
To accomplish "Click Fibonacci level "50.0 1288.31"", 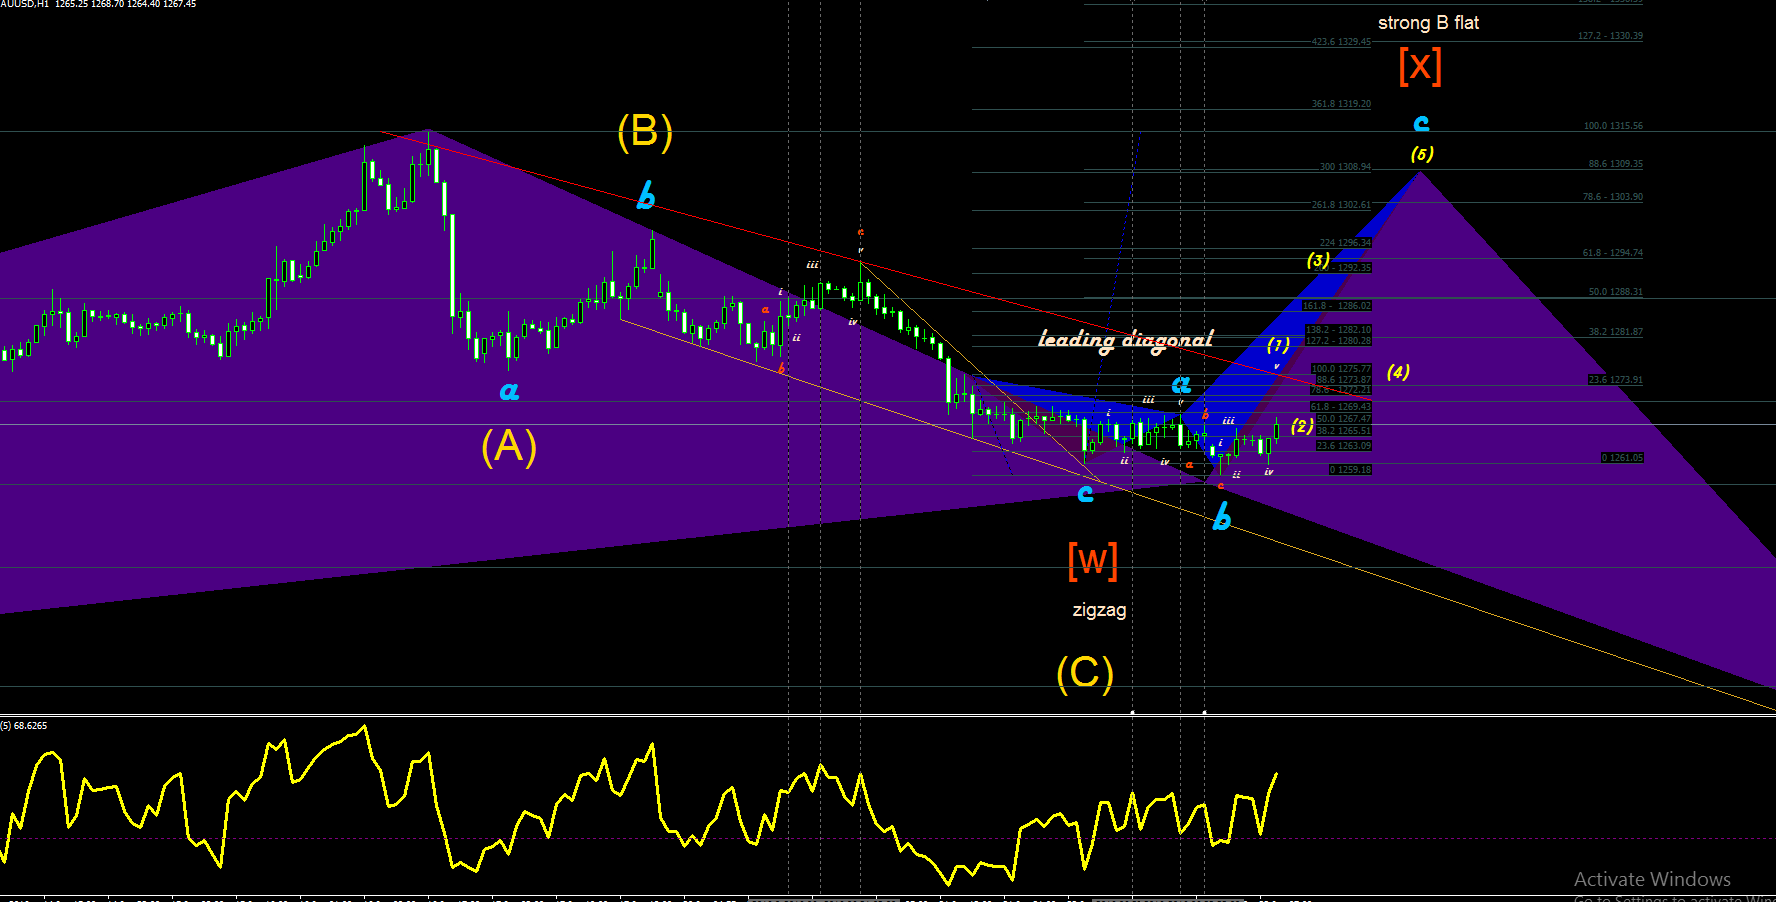I will click(1616, 292).
